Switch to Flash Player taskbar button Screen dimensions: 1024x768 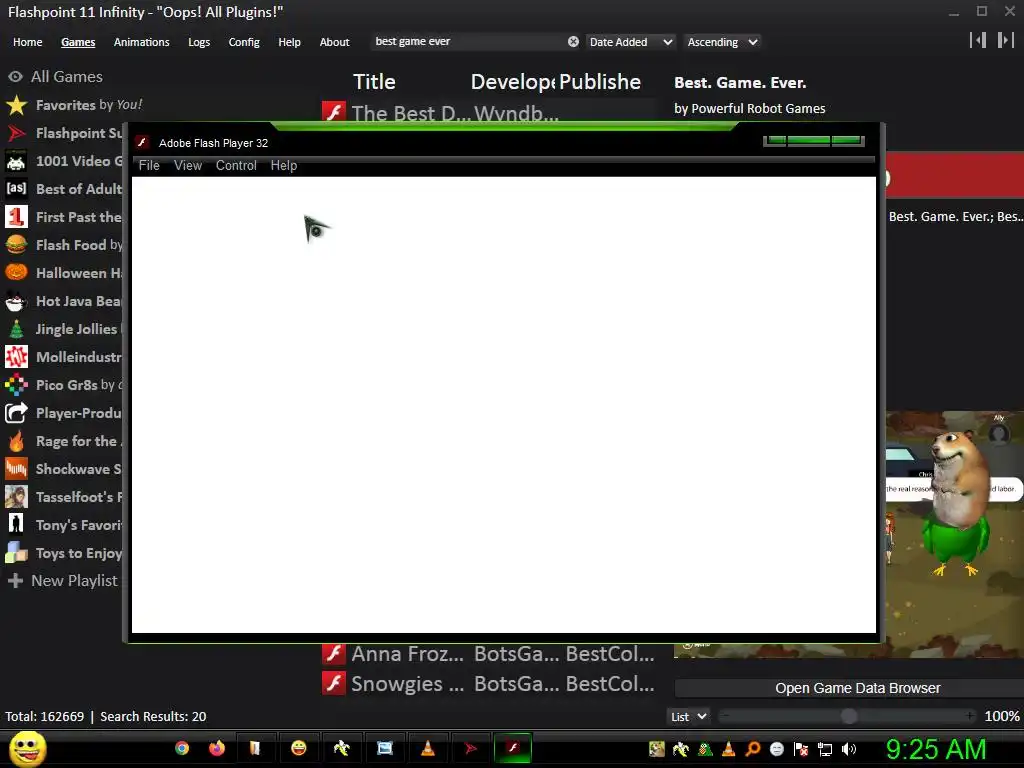pyautogui.click(x=513, y=748)
